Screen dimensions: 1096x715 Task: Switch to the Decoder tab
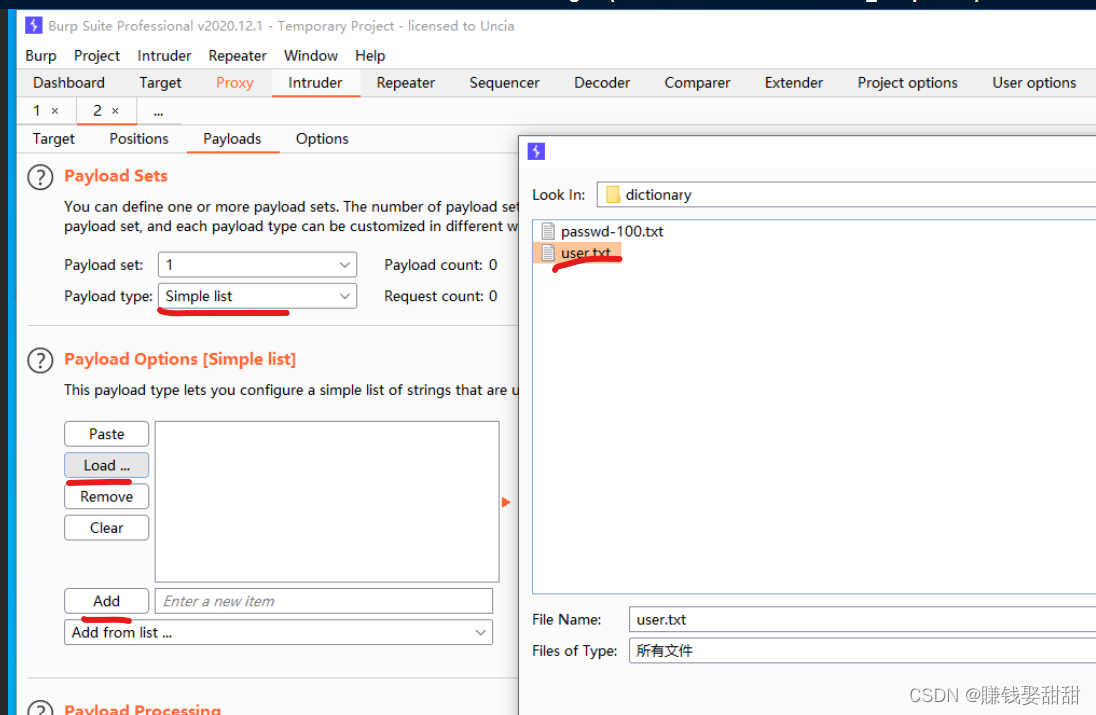(x=602, y=82)
